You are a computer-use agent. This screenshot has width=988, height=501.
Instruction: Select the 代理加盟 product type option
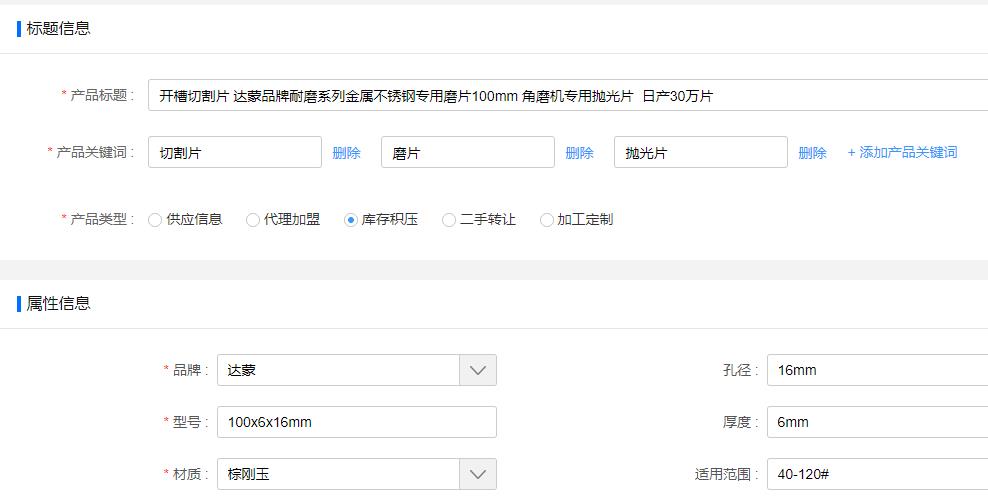[253, 220]
